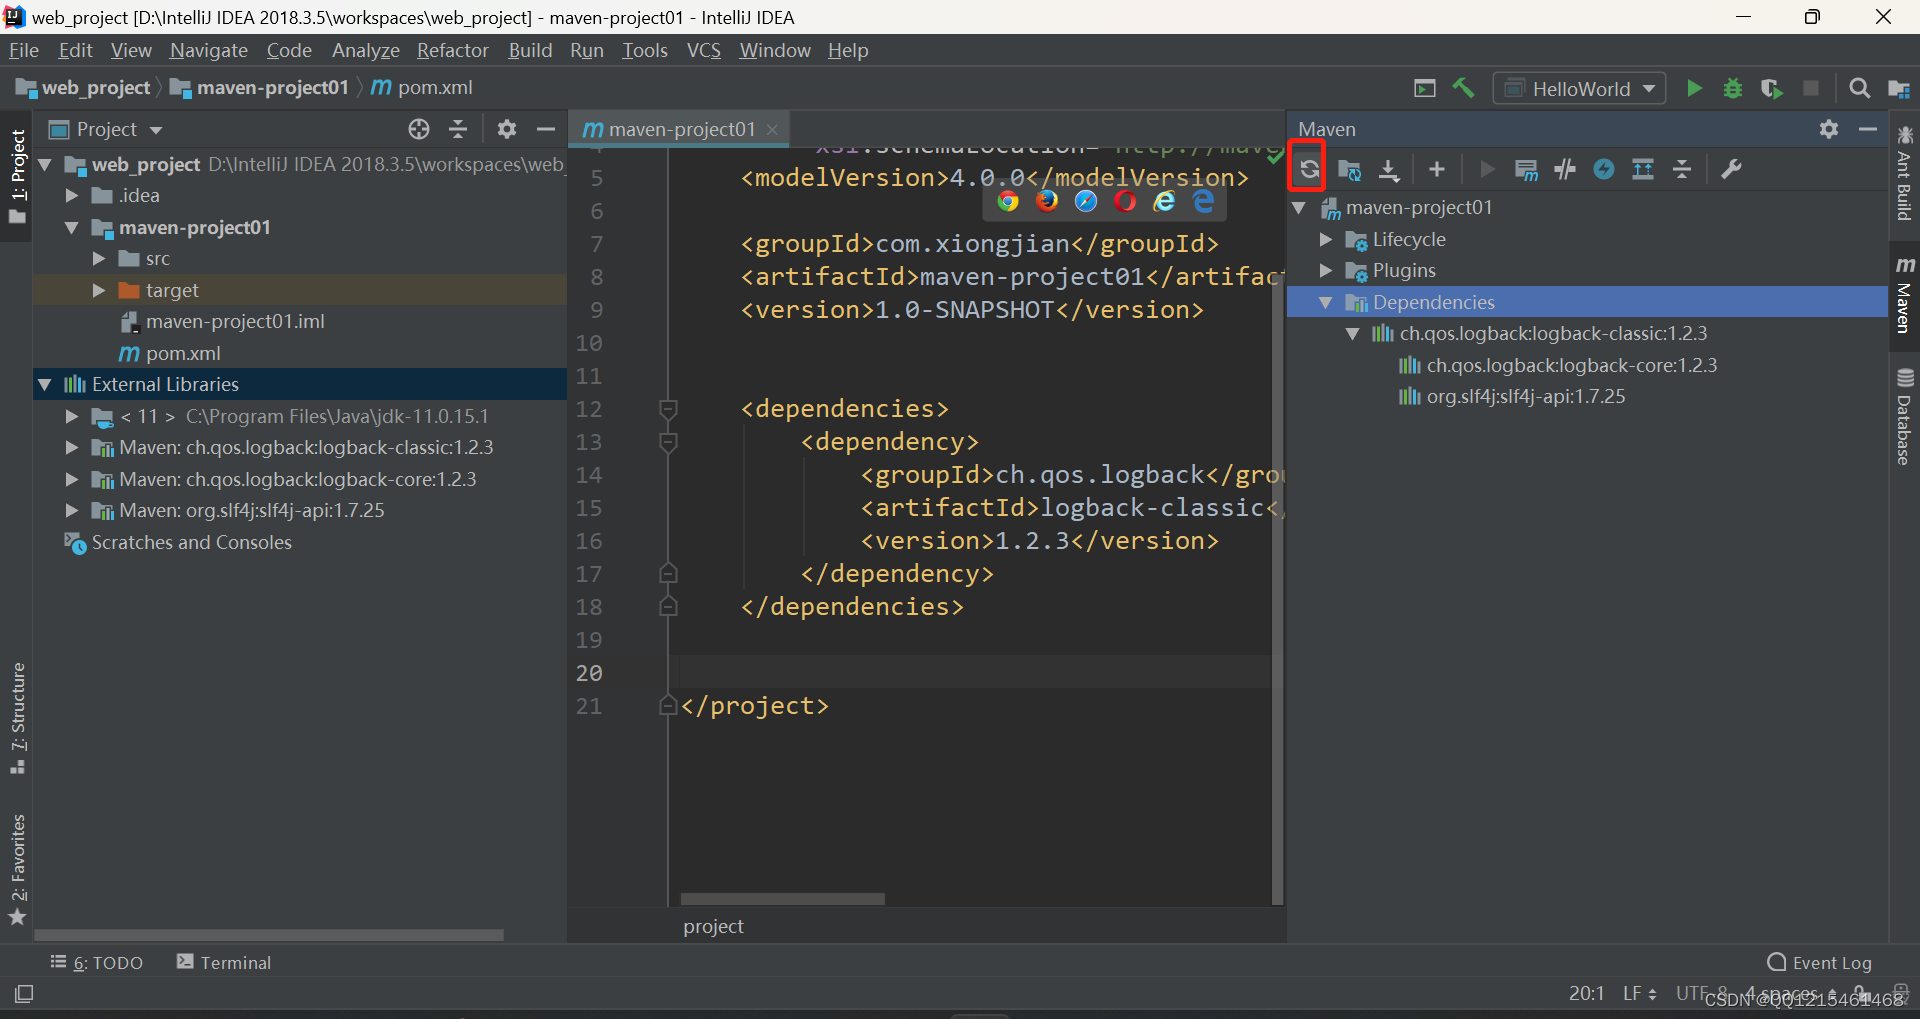Open the Terminal tool window
This screenshot has width=1920, height=1019.
[224, 963]
